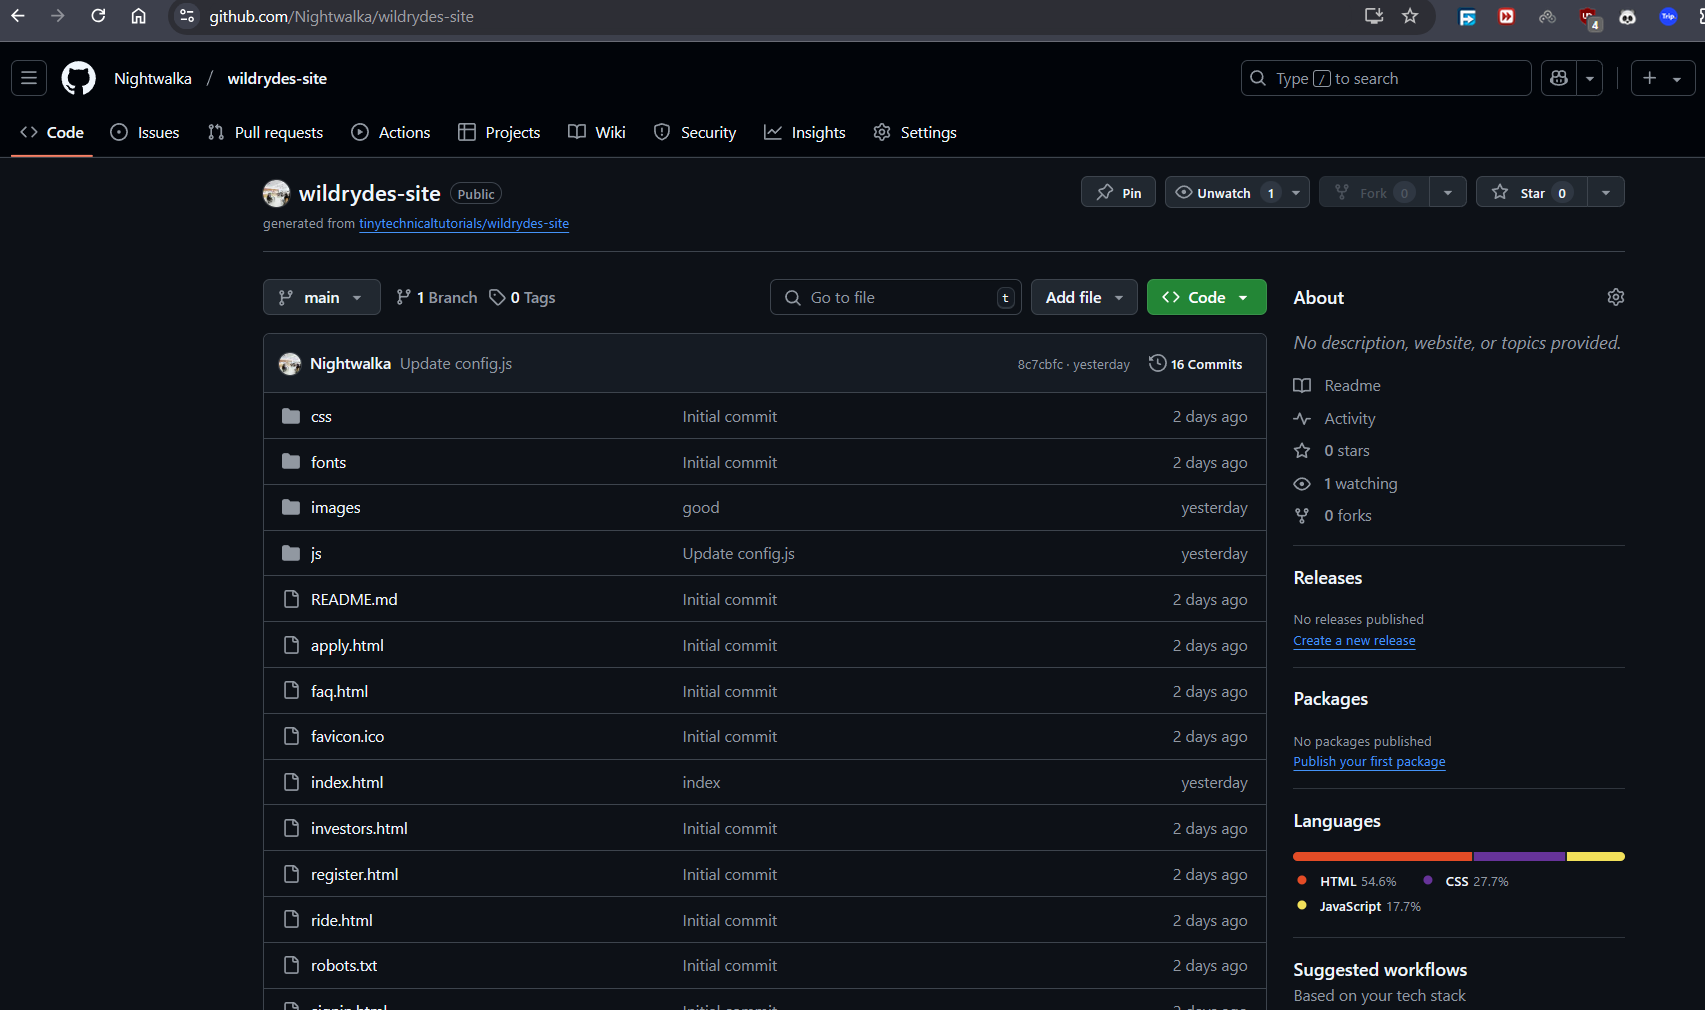Click the images folder icon

pyautogui.click(x=291, y=507)
